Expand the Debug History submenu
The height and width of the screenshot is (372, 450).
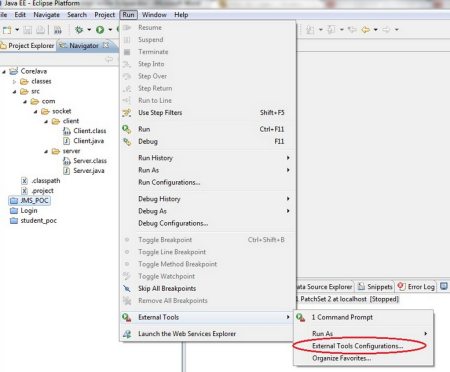[207, 199]
